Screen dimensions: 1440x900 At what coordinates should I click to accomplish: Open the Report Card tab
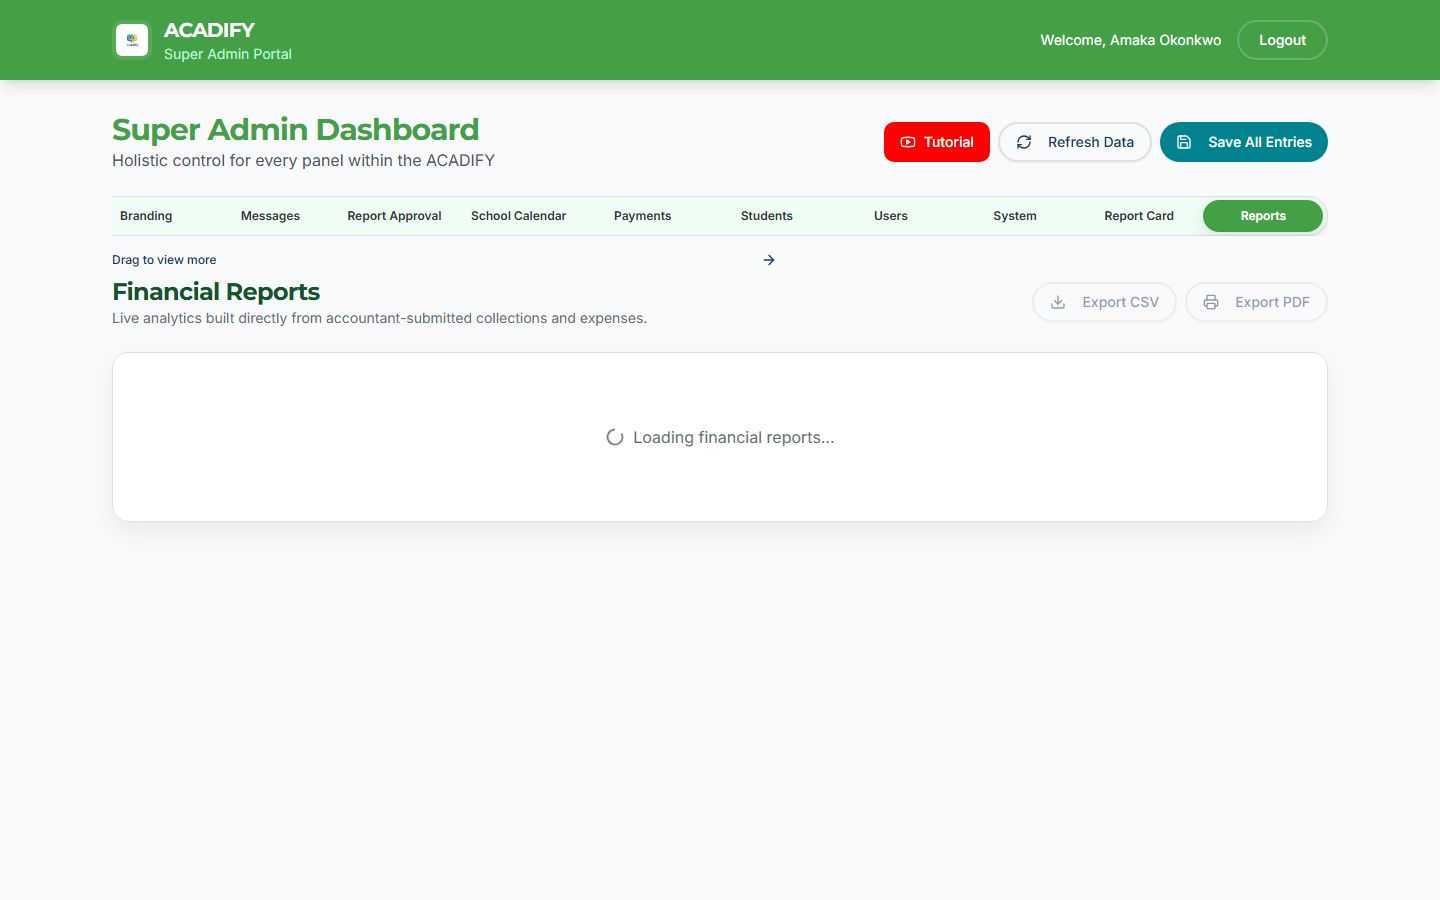pos(1139,215)
